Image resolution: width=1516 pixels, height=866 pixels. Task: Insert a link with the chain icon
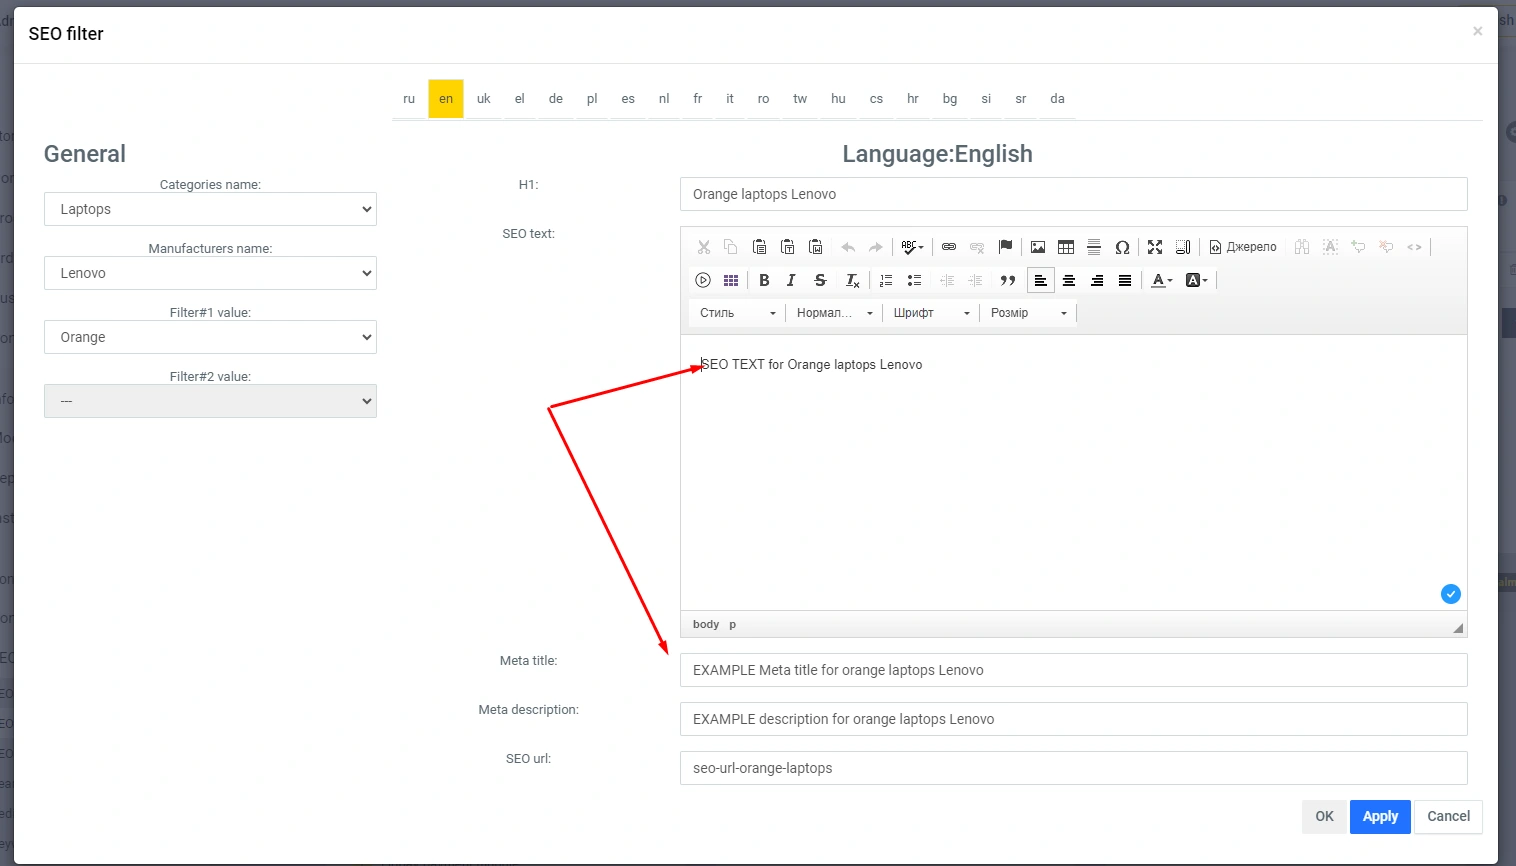point(949,247)
